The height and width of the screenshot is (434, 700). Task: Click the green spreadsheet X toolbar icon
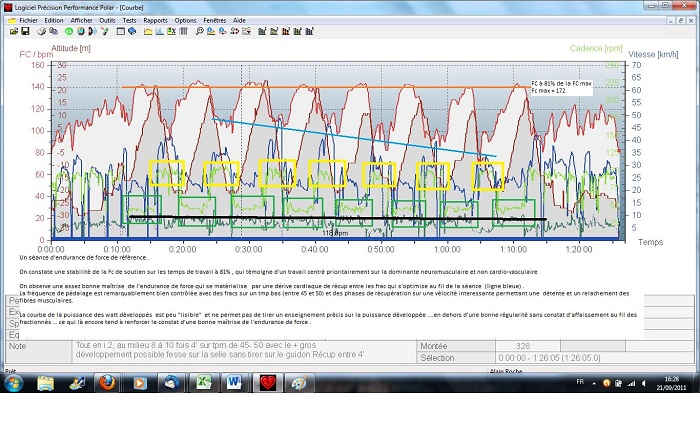[171, 31]
